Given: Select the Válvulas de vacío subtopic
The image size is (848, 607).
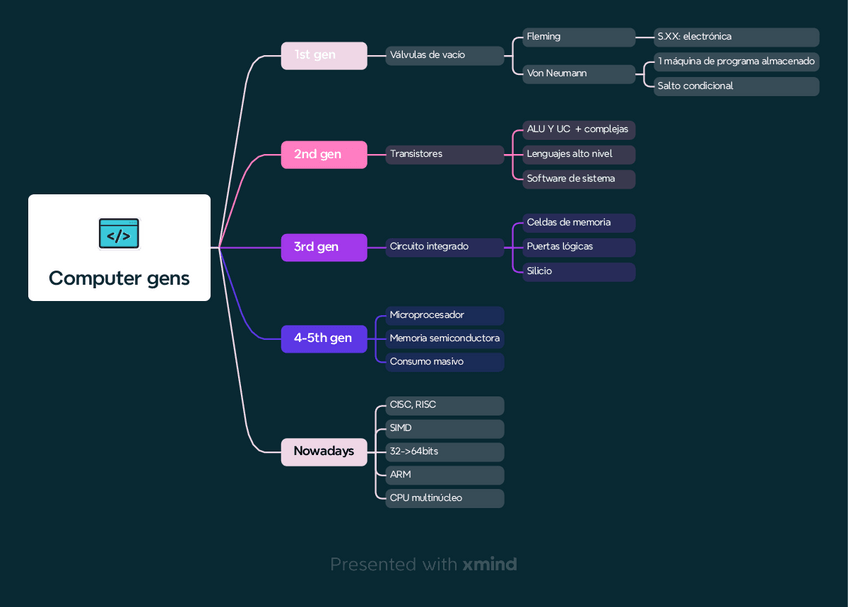Looking at the screenshot, I should coord(444,55).
